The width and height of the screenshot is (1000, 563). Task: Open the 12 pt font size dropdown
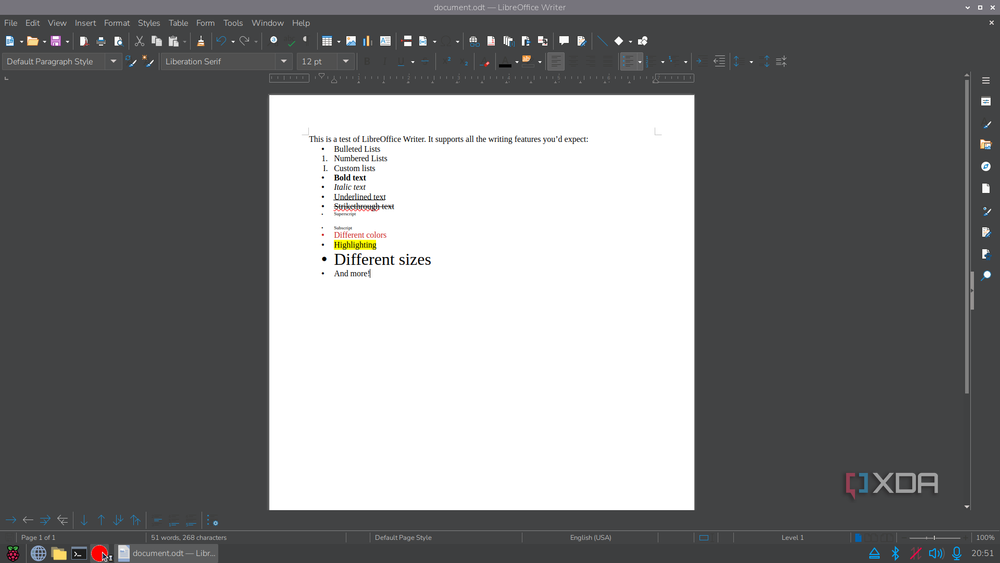click(x=346, y=61)
